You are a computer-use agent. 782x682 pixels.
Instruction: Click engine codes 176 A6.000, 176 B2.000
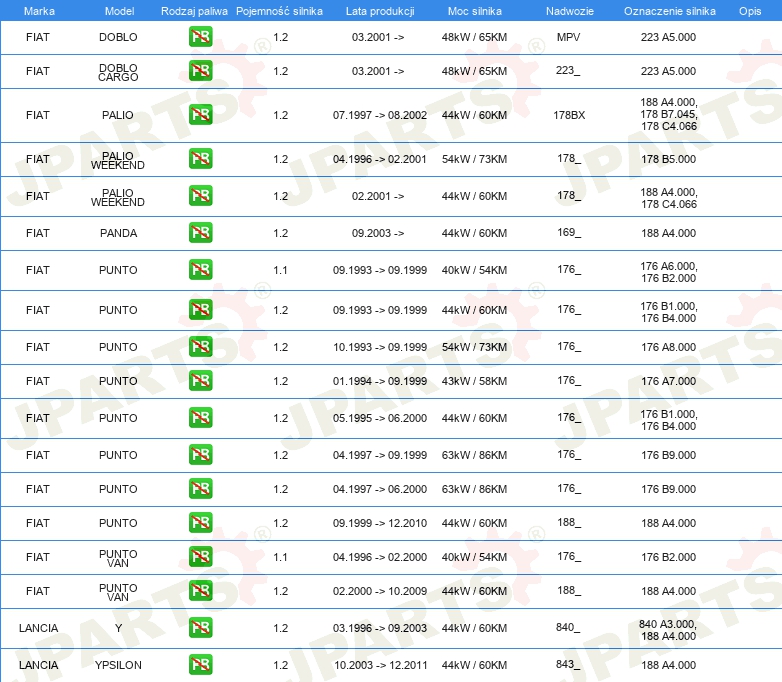coord(669,272)
